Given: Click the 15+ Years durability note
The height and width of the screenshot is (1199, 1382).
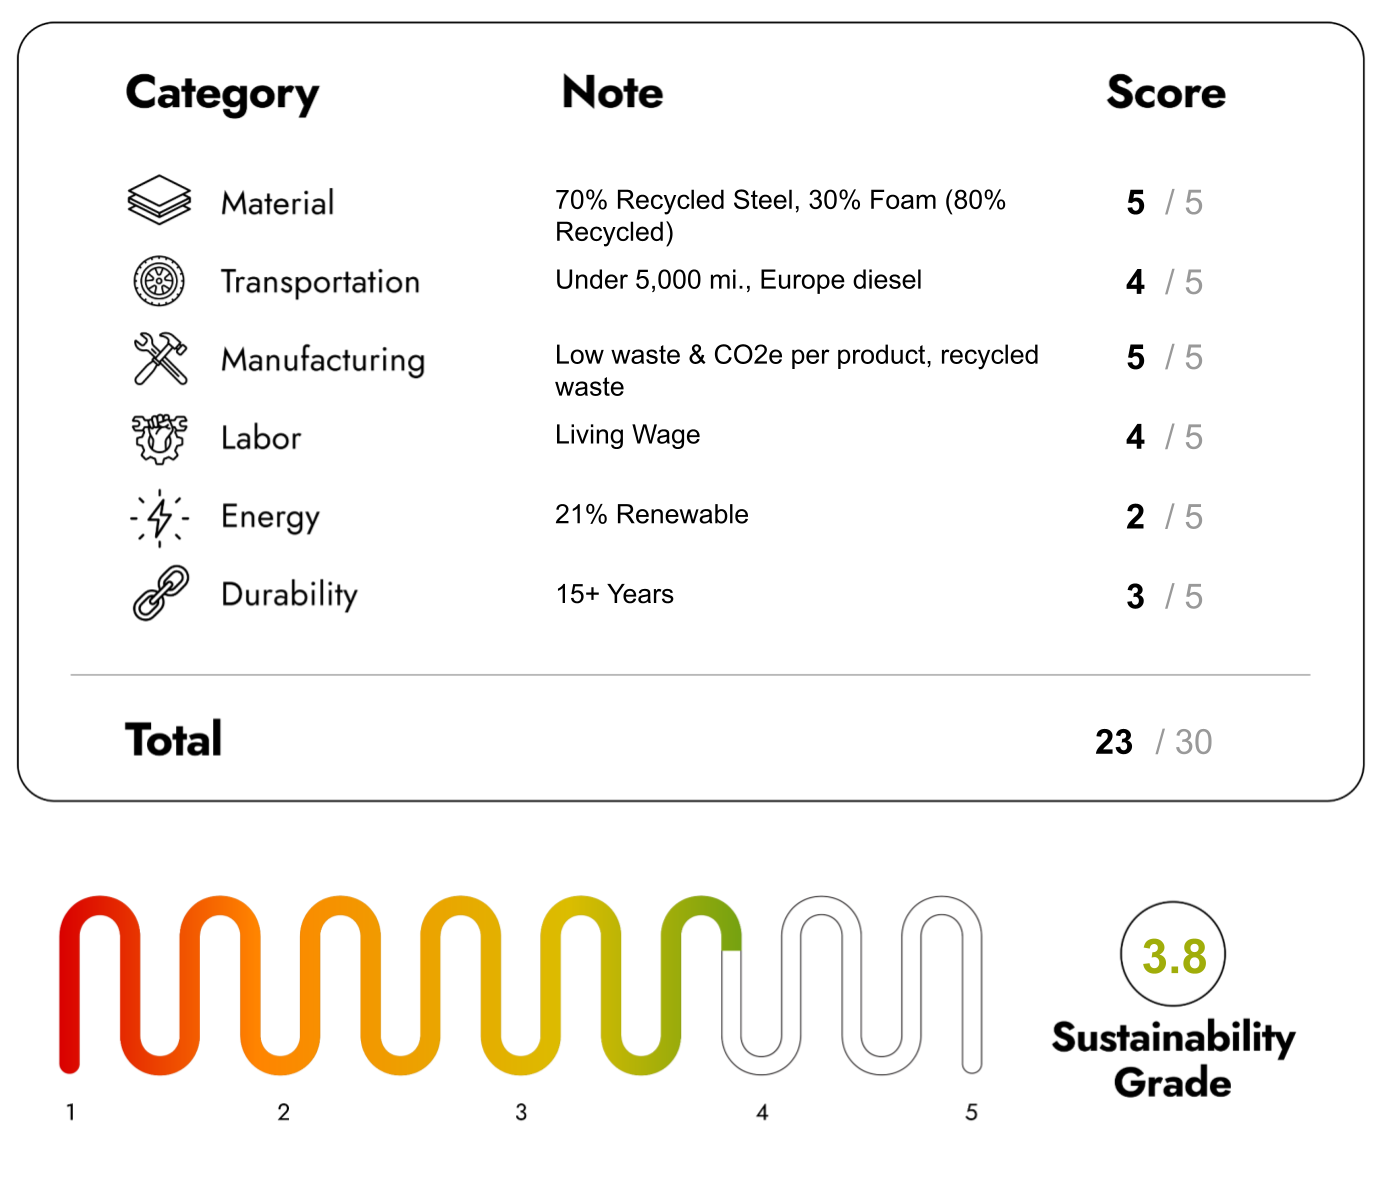Looking at the screenshot, I should [614, 594].
